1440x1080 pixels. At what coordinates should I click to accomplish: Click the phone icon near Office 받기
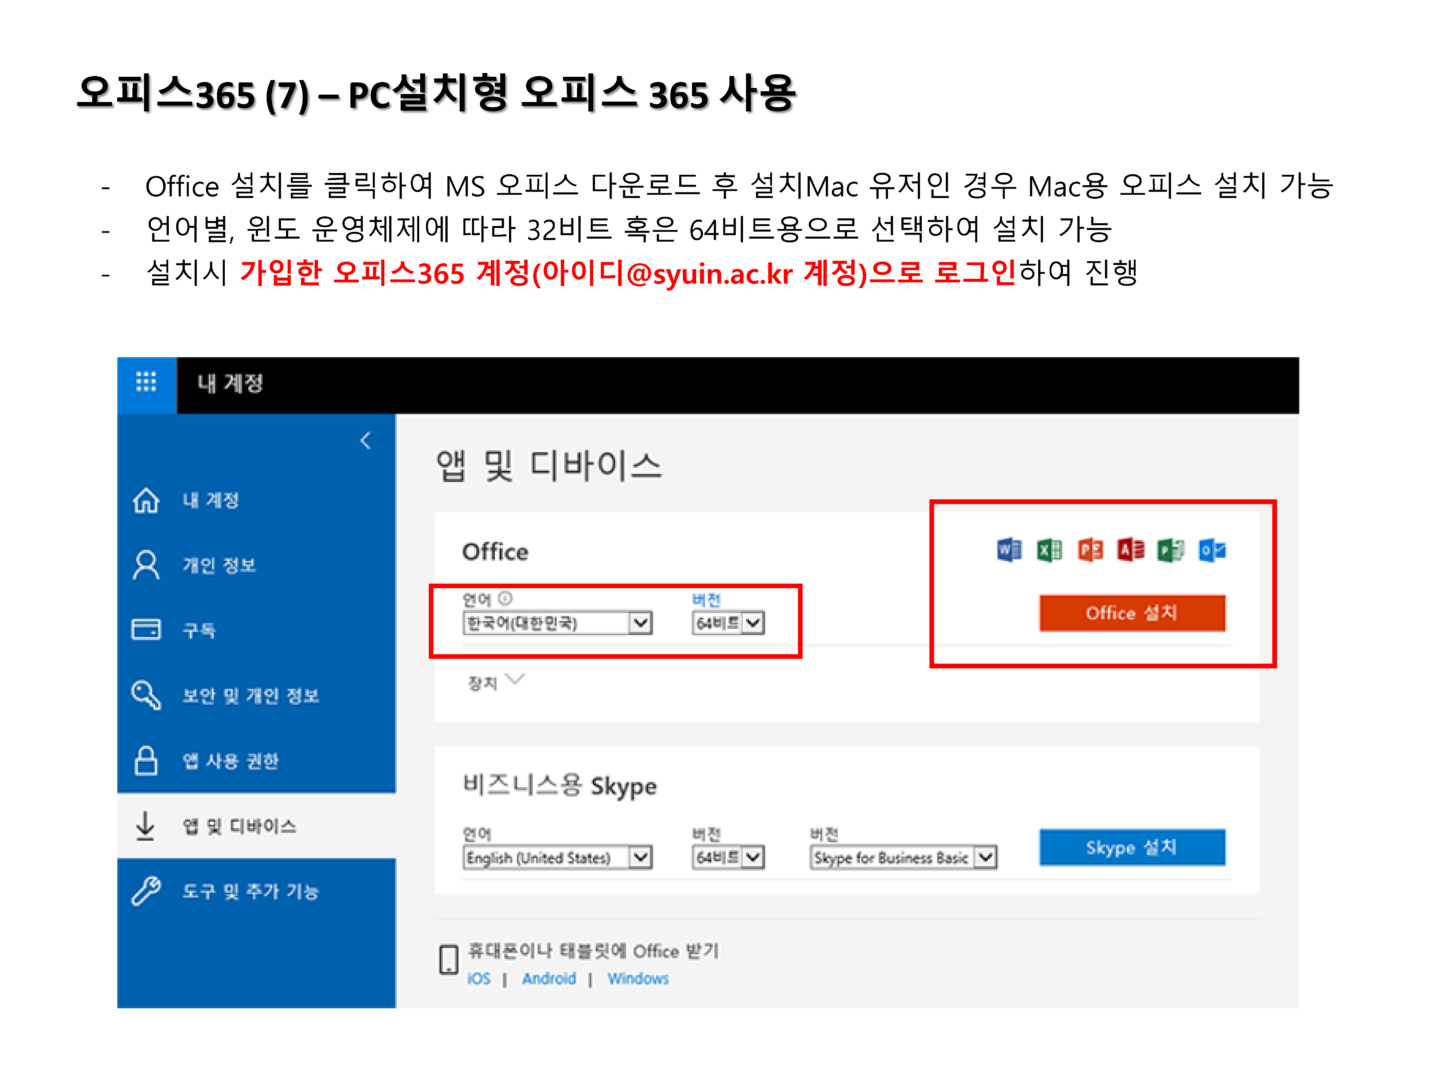tap(449, 960)
